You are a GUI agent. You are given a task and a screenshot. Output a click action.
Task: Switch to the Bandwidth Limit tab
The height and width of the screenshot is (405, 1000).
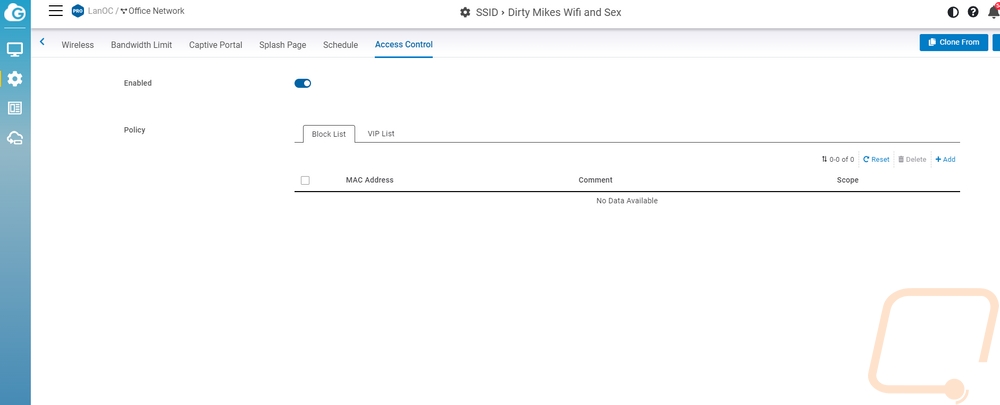pos(142,45)
